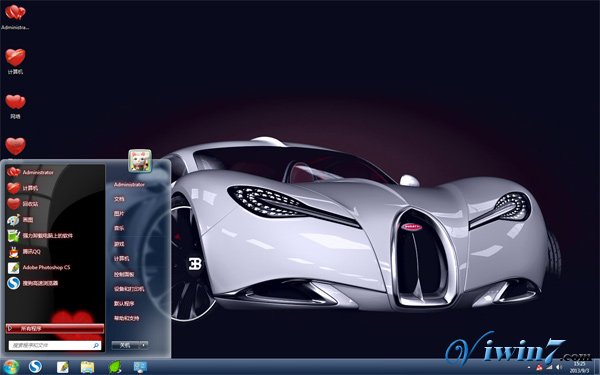
Task: Click the Show desktop strip at taskbar end
Action: [597, 367]
